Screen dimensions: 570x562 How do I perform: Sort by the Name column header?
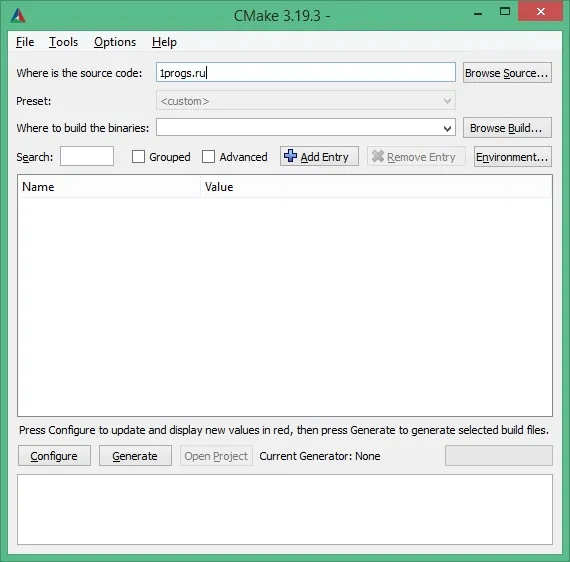pos(109,187)
